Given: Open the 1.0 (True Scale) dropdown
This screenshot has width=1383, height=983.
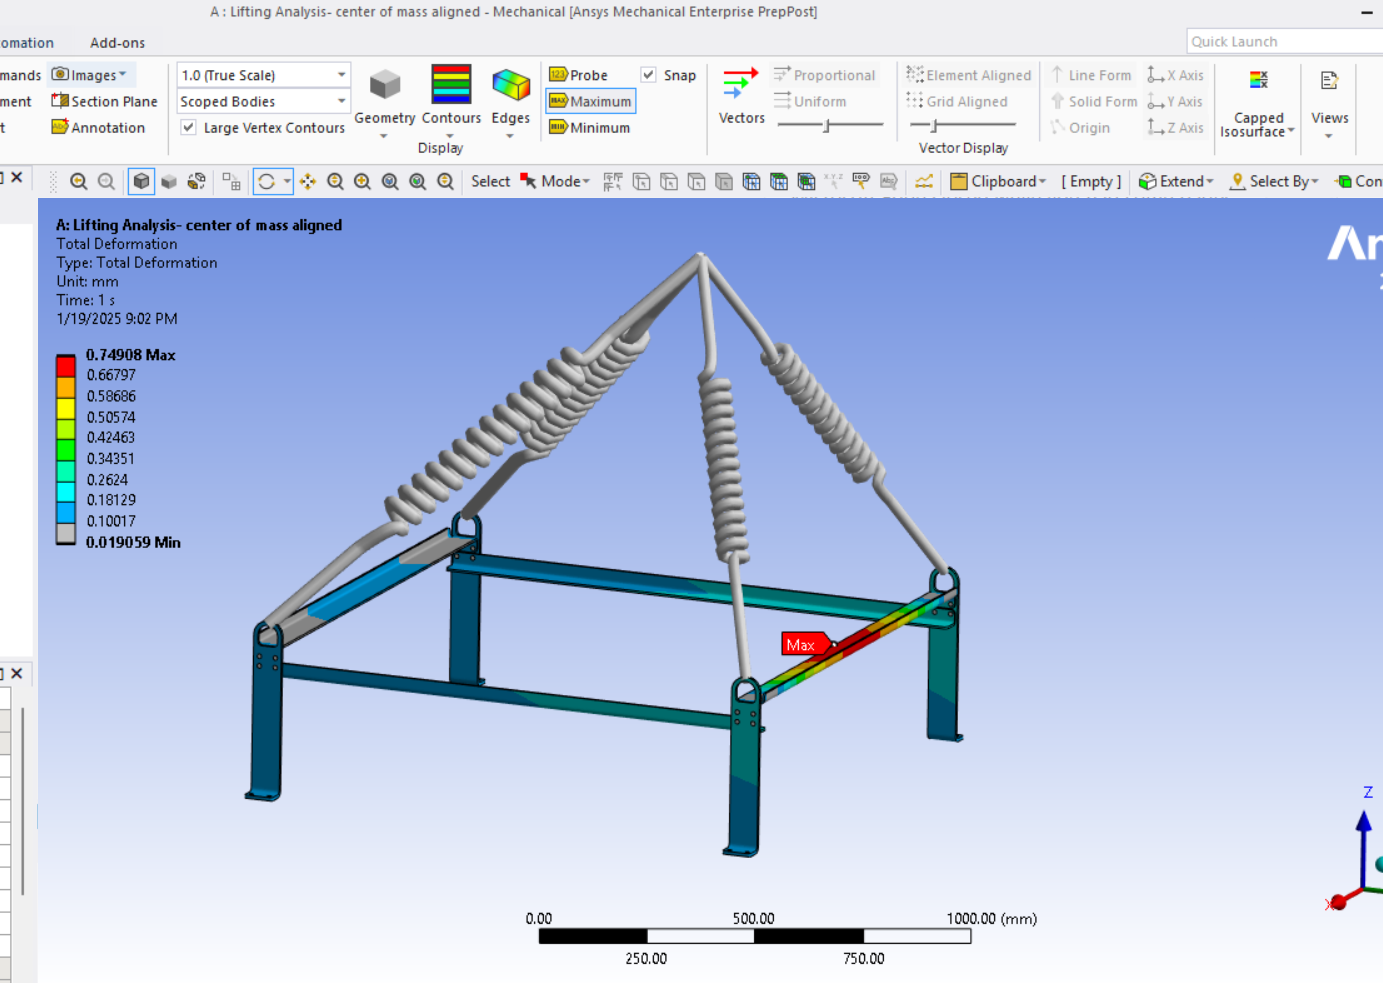Looking at the screenshot, I should point(263,75).
